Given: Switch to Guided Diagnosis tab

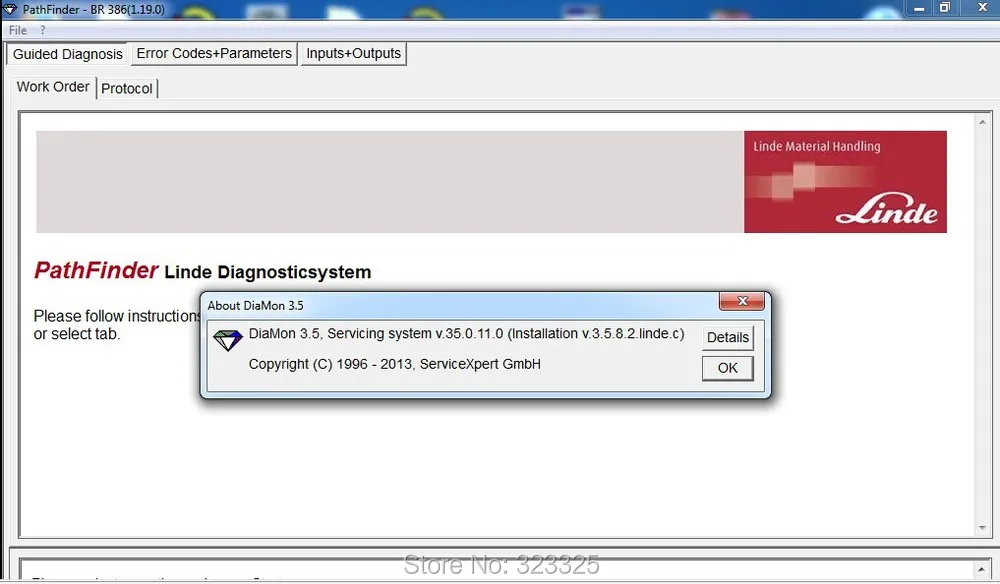Looking at the screenshot, I should tap(68, 54).
